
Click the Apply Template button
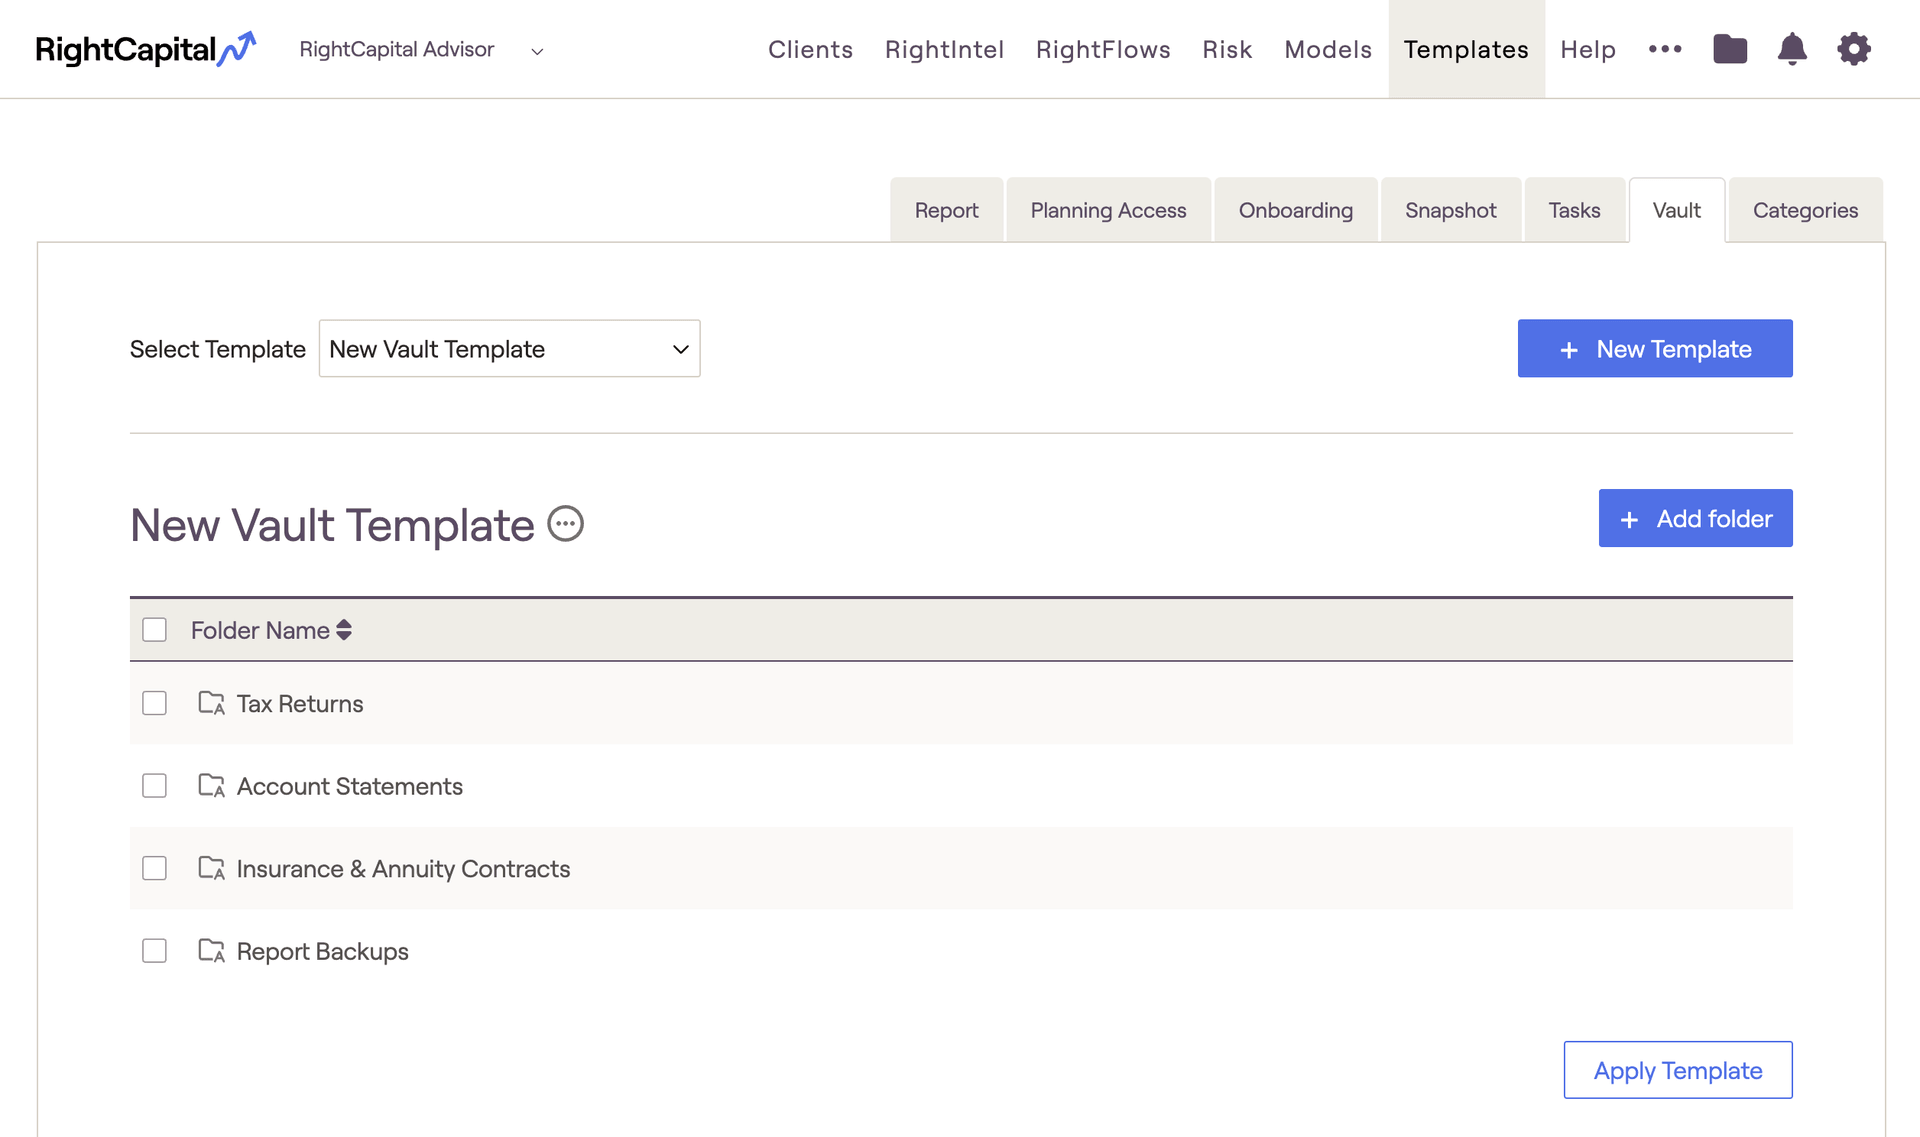[1678, 1070]
